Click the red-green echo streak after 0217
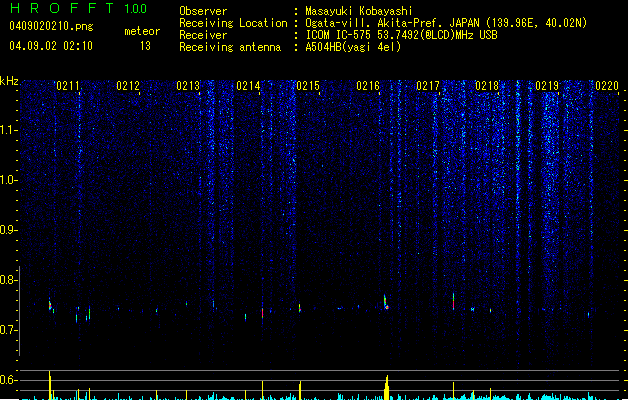 [454, 301]
